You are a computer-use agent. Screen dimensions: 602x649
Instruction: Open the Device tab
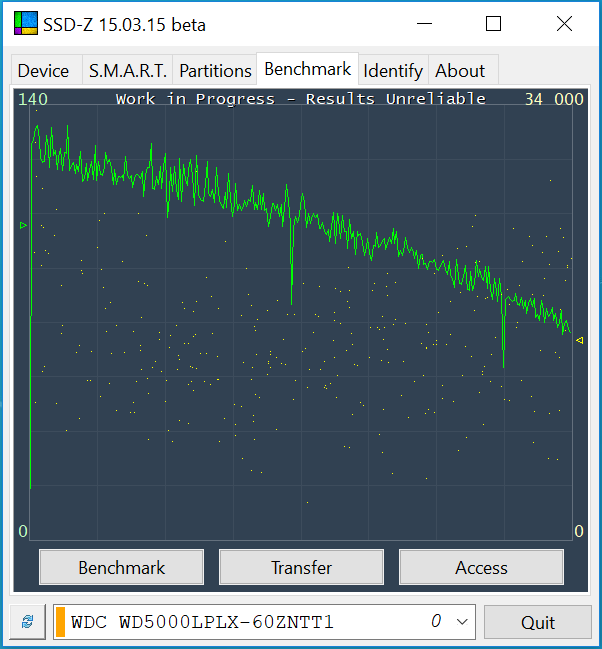point(47,70)
